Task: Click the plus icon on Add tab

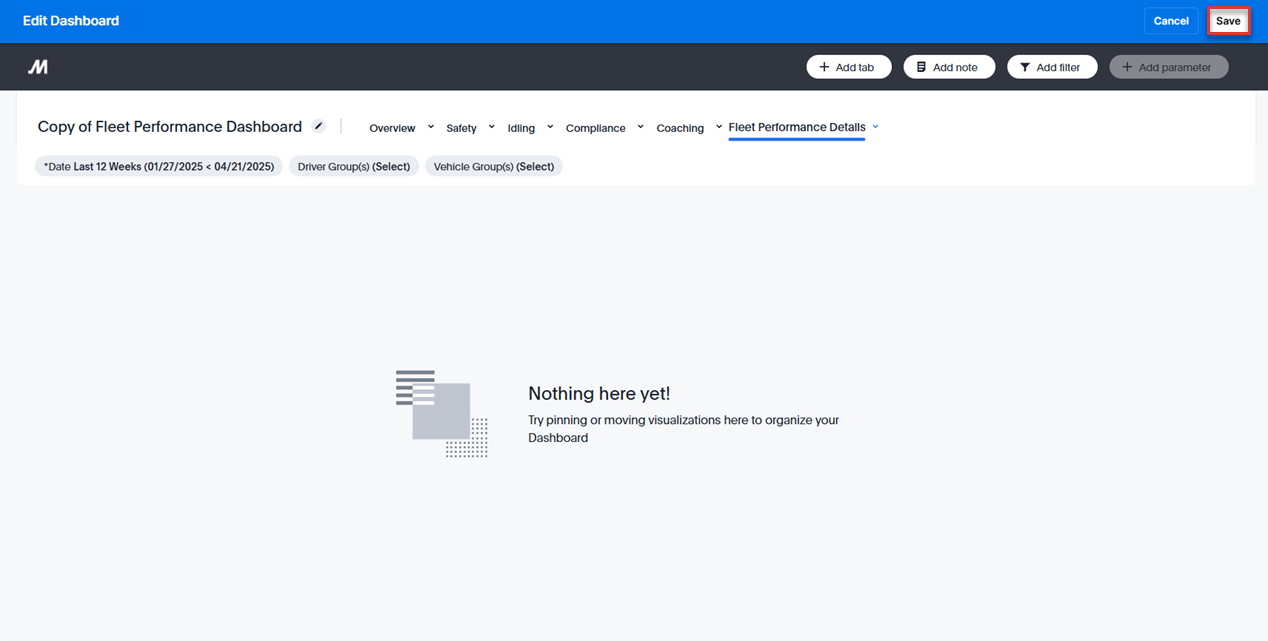Action: pyautogui.click(x=824, y=67)
